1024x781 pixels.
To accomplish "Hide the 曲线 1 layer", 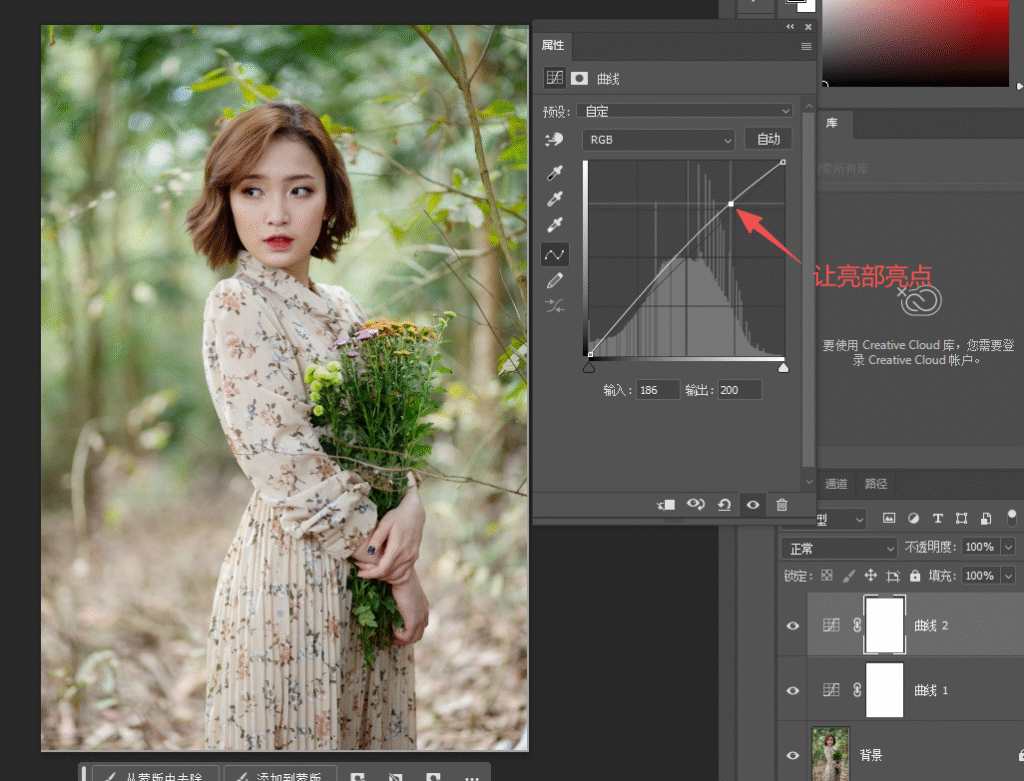I will (x=793, y=690).
